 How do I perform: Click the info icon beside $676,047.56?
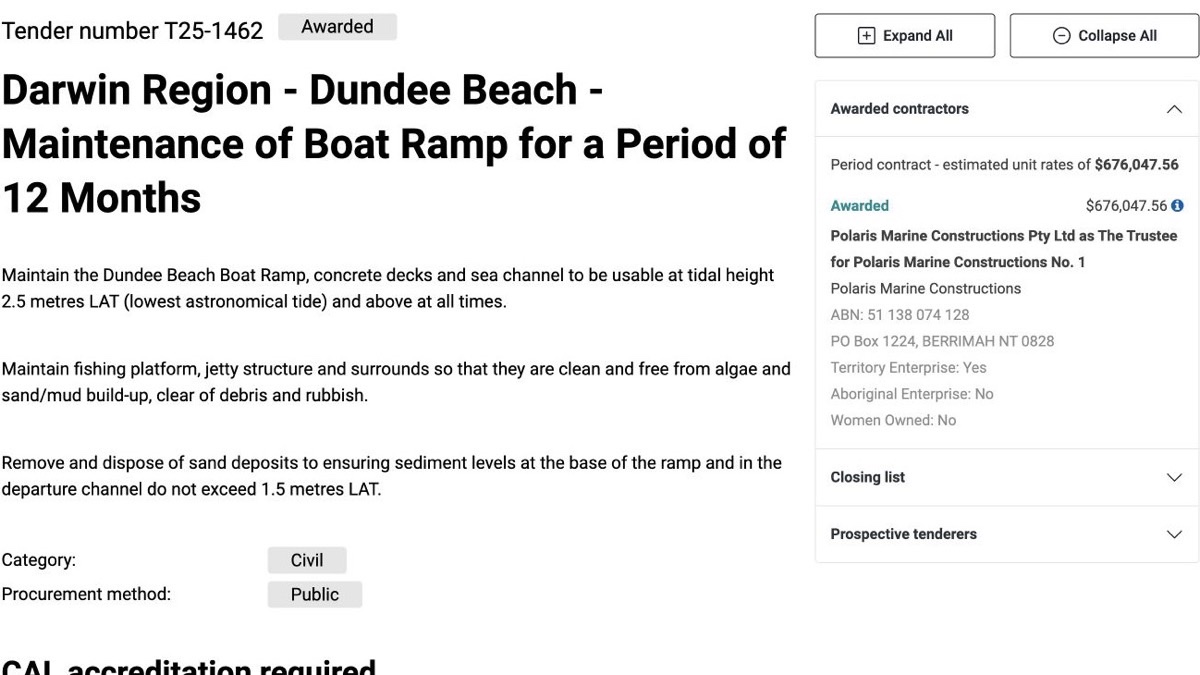[1177, 206]
